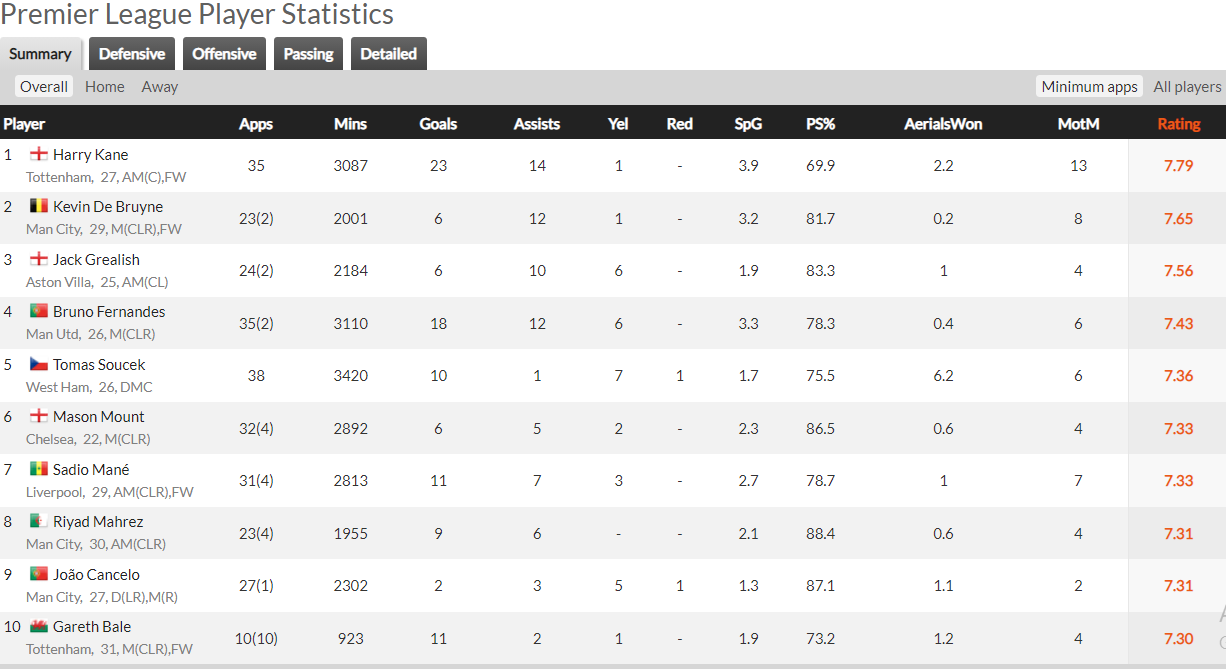Click the Belgium flag beside Kevin De Bruyne
Viewport: 1226px width, 669px height.
click(39, 206)
